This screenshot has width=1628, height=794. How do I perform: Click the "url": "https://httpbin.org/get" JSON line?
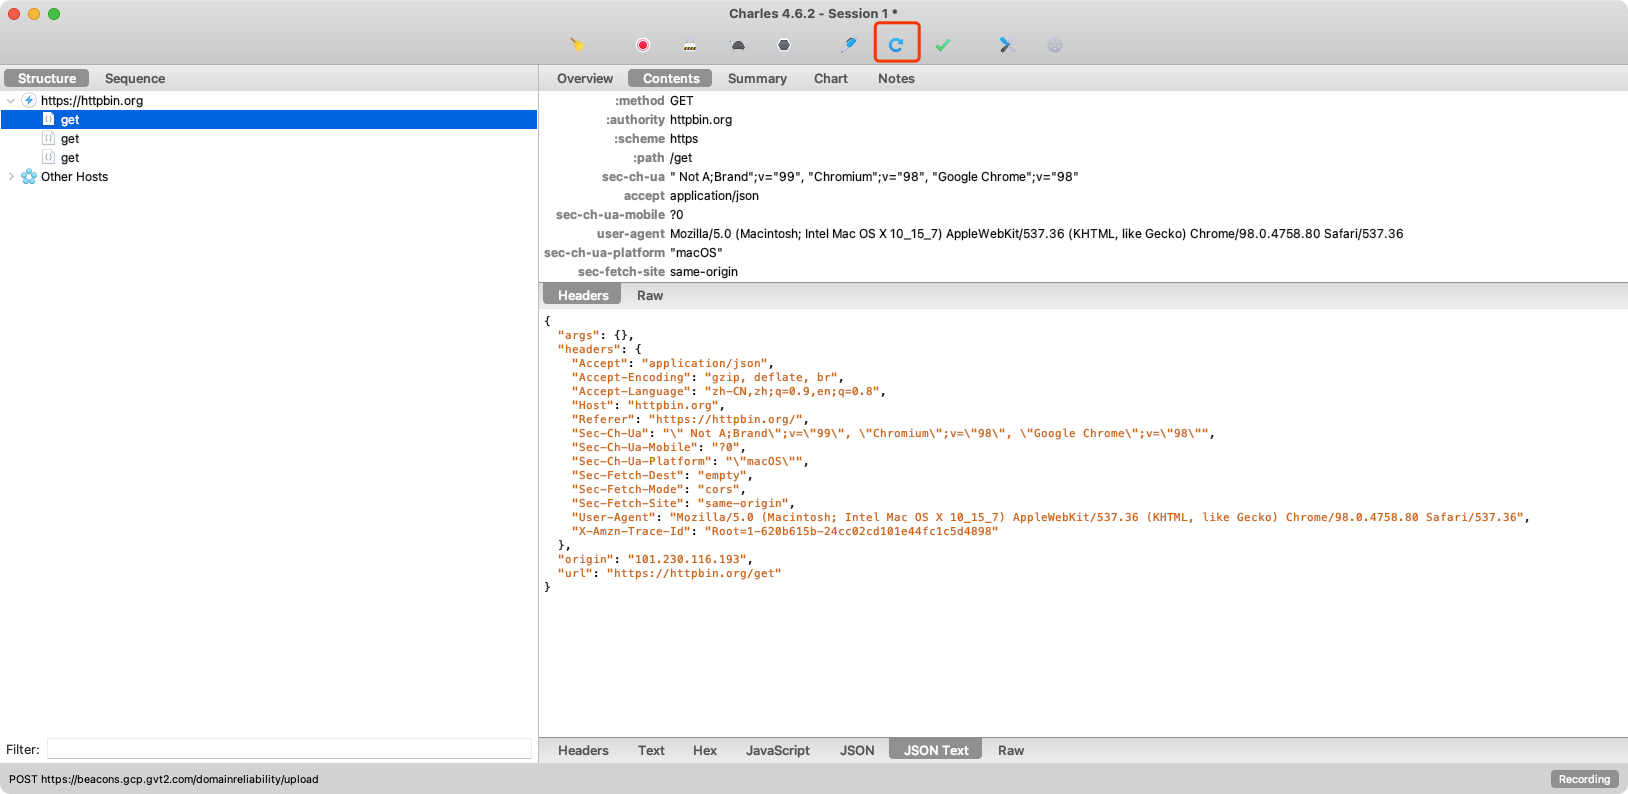669,573
